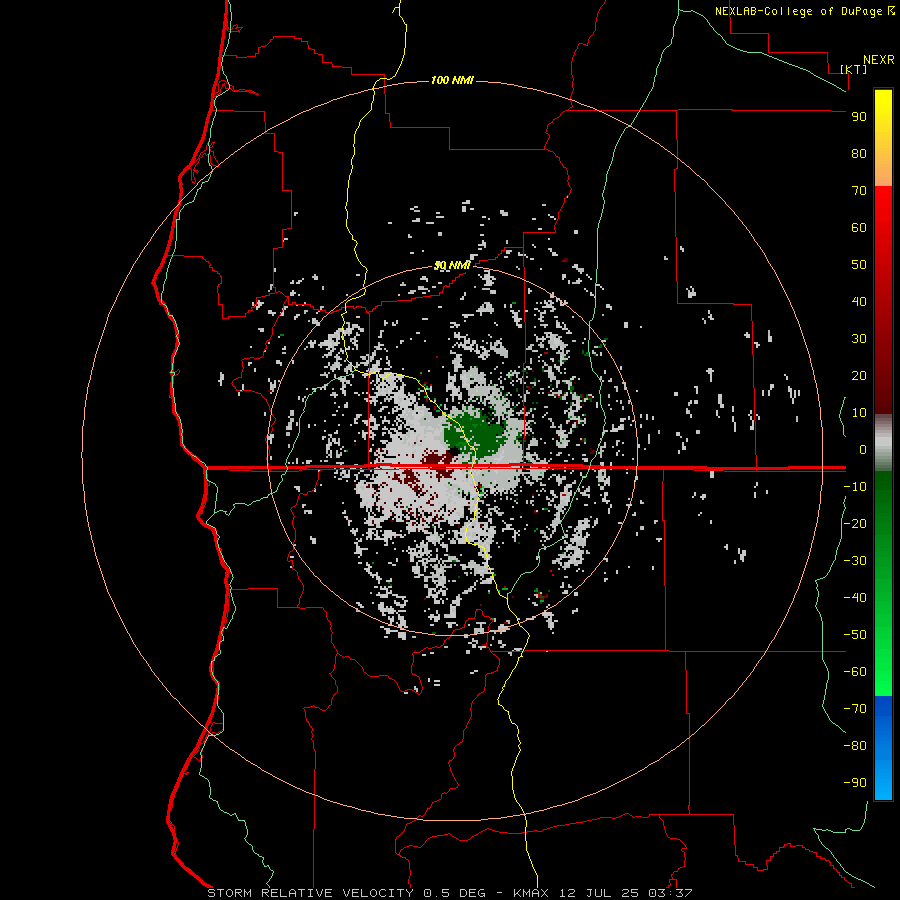Click the [KT] units label
This screenshot has height=900, width=900.
pyautogui.click(x=854, y=69)
